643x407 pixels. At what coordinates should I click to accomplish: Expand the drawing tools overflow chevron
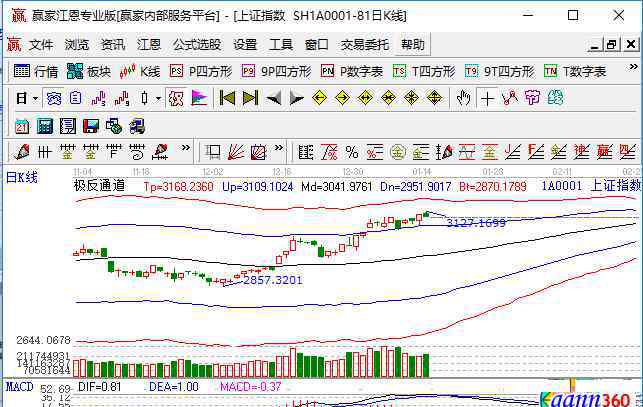[x=186, y=148]
